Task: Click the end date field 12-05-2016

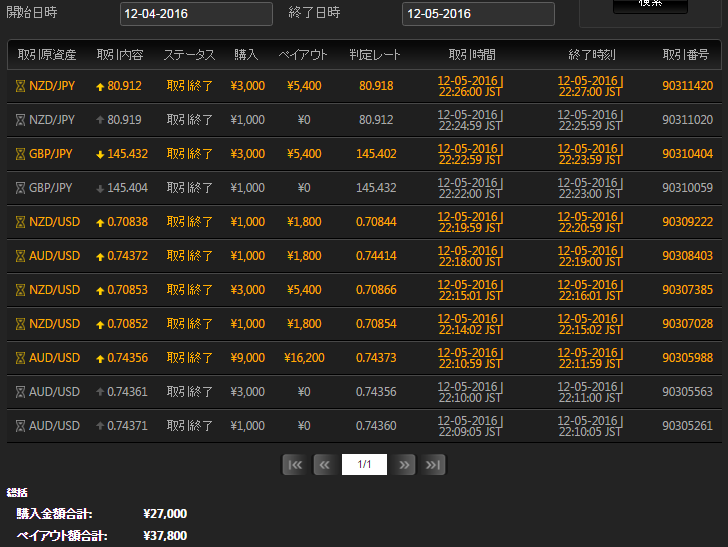Action: pyautogui.click(x=477, y=14)
